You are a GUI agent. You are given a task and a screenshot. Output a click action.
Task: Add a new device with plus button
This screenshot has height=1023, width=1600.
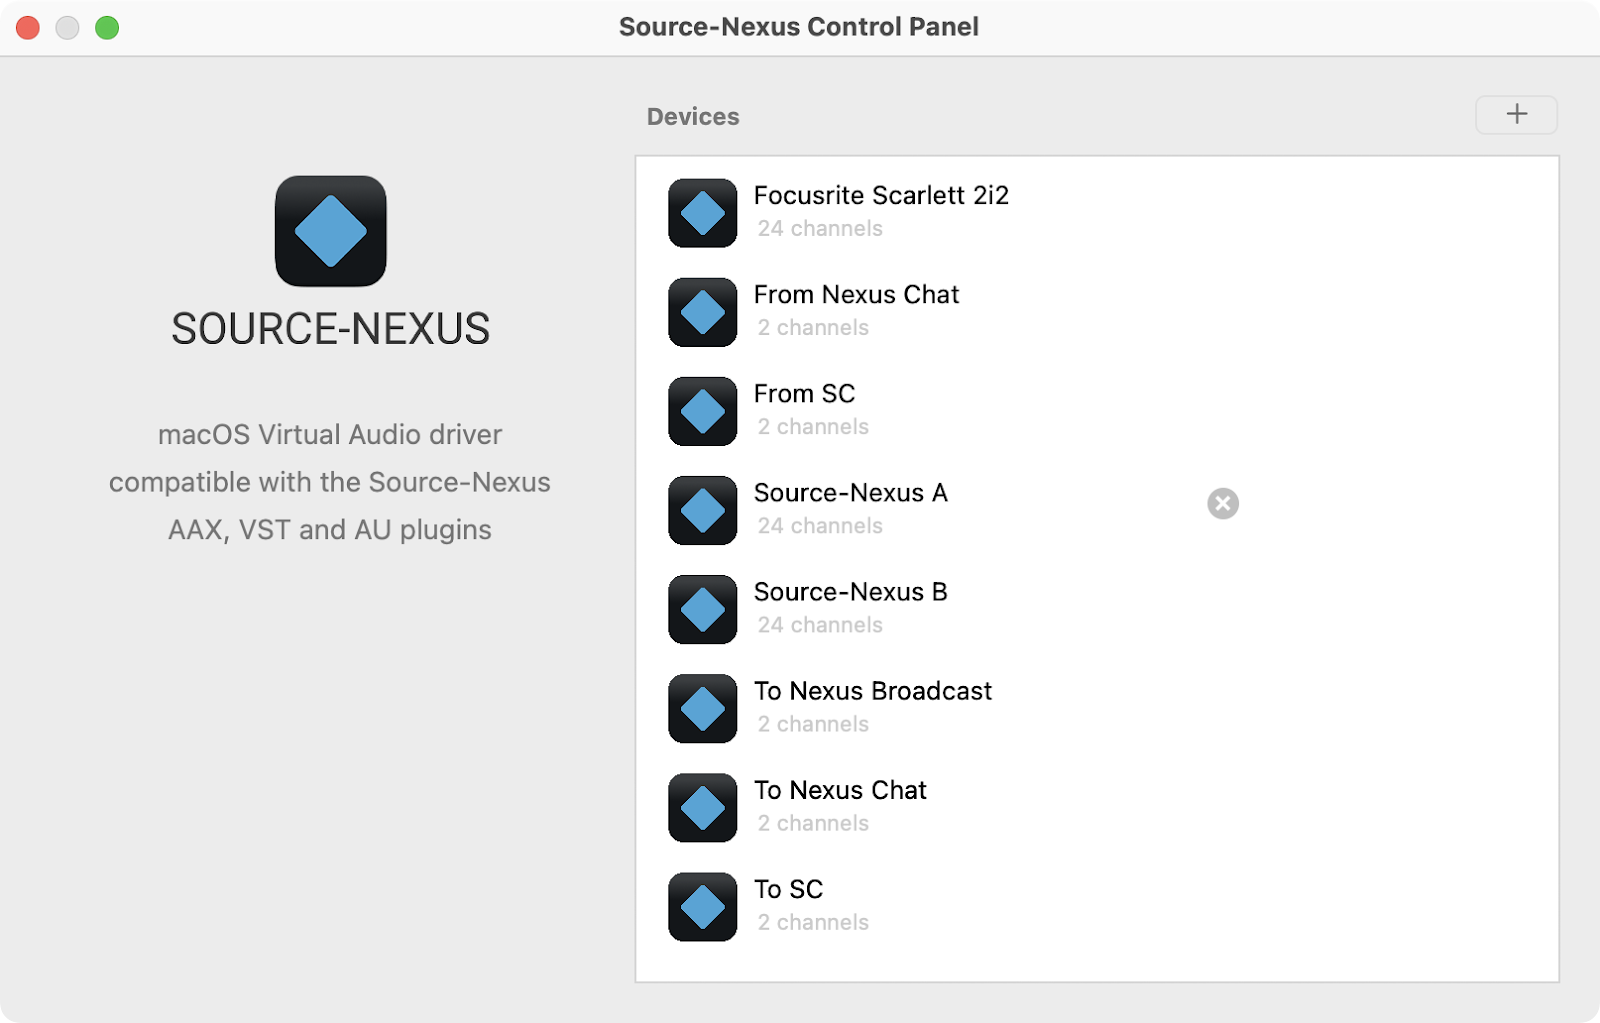tap(1516, 114)
